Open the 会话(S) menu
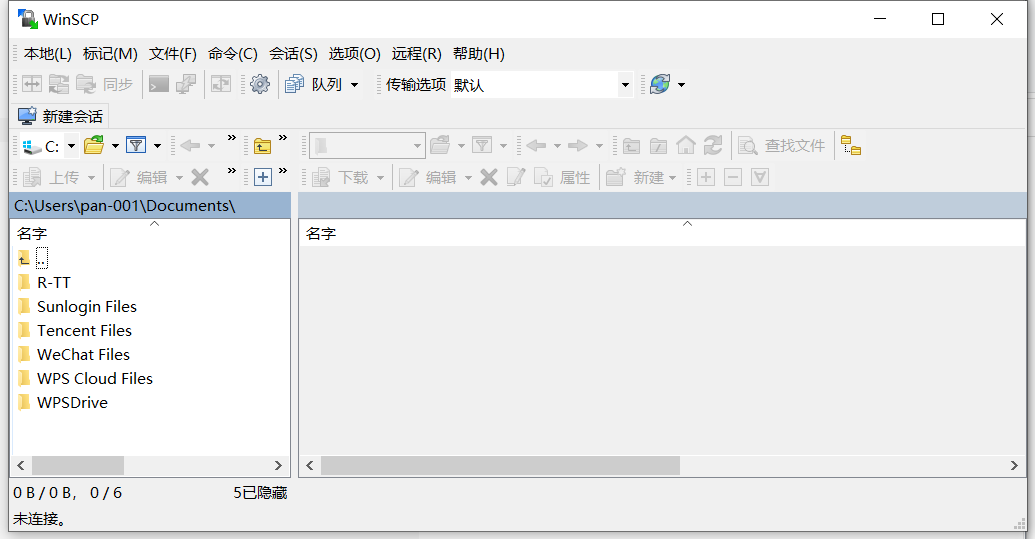 click(x=293, y=53)
